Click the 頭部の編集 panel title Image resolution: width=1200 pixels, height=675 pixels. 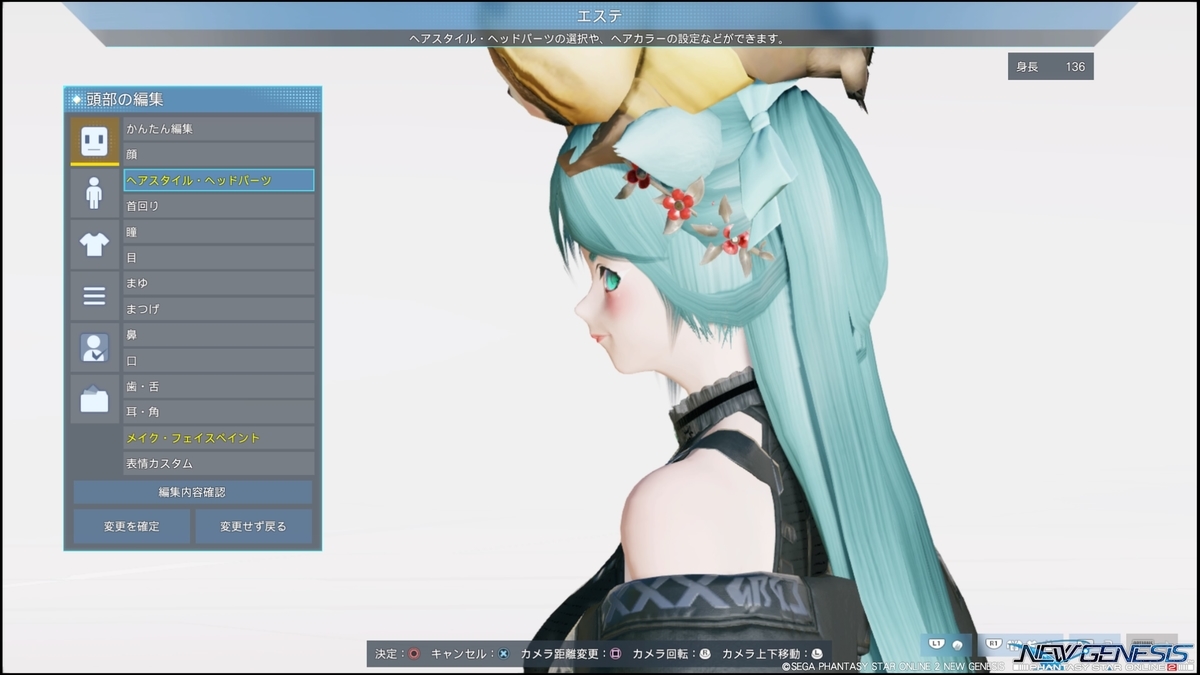coord(125,99)
